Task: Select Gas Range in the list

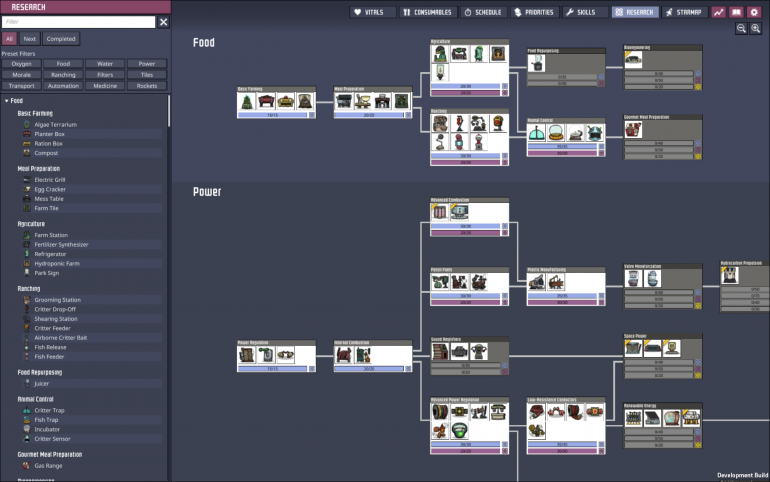Action: (92, 466)
